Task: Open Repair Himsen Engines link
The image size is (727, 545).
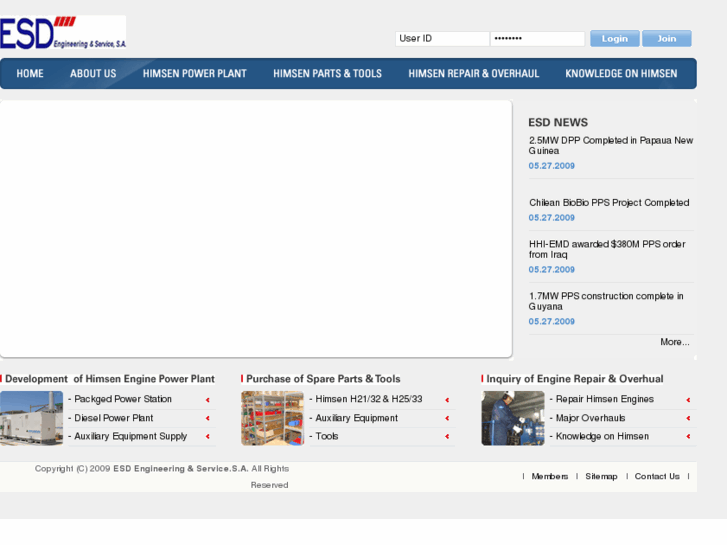Action: [x=605, y=399]
